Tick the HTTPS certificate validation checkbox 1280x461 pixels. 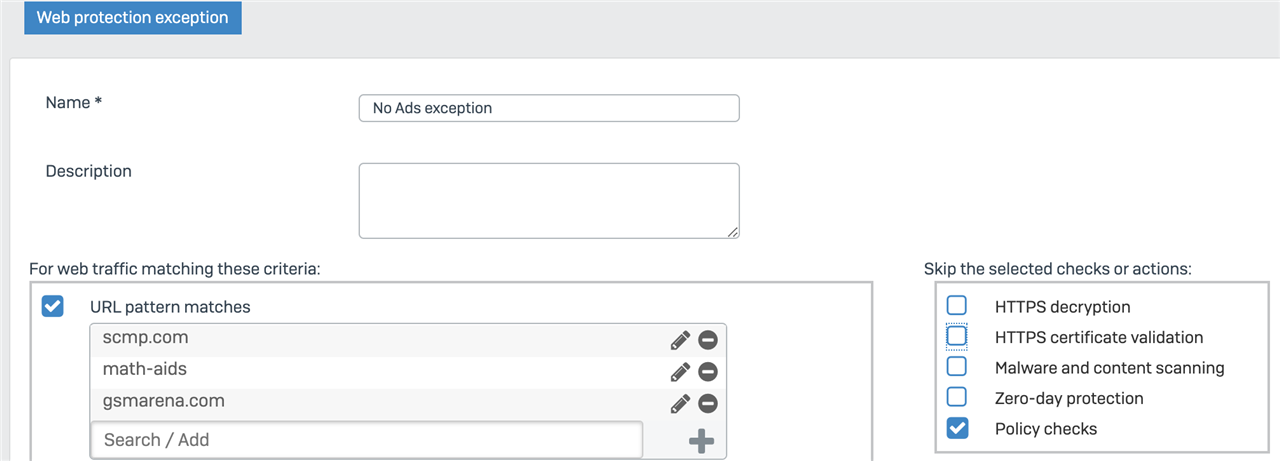click(x=957, y=337)
